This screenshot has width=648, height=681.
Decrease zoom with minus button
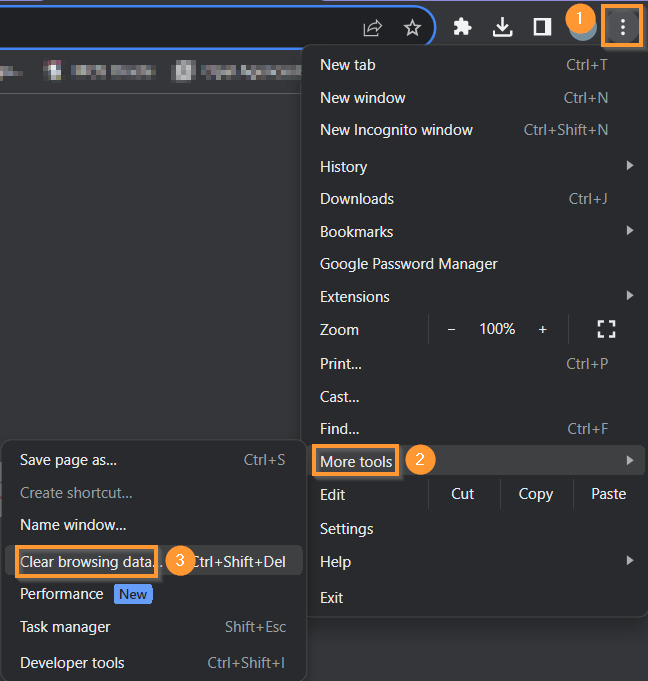(451, 330)
